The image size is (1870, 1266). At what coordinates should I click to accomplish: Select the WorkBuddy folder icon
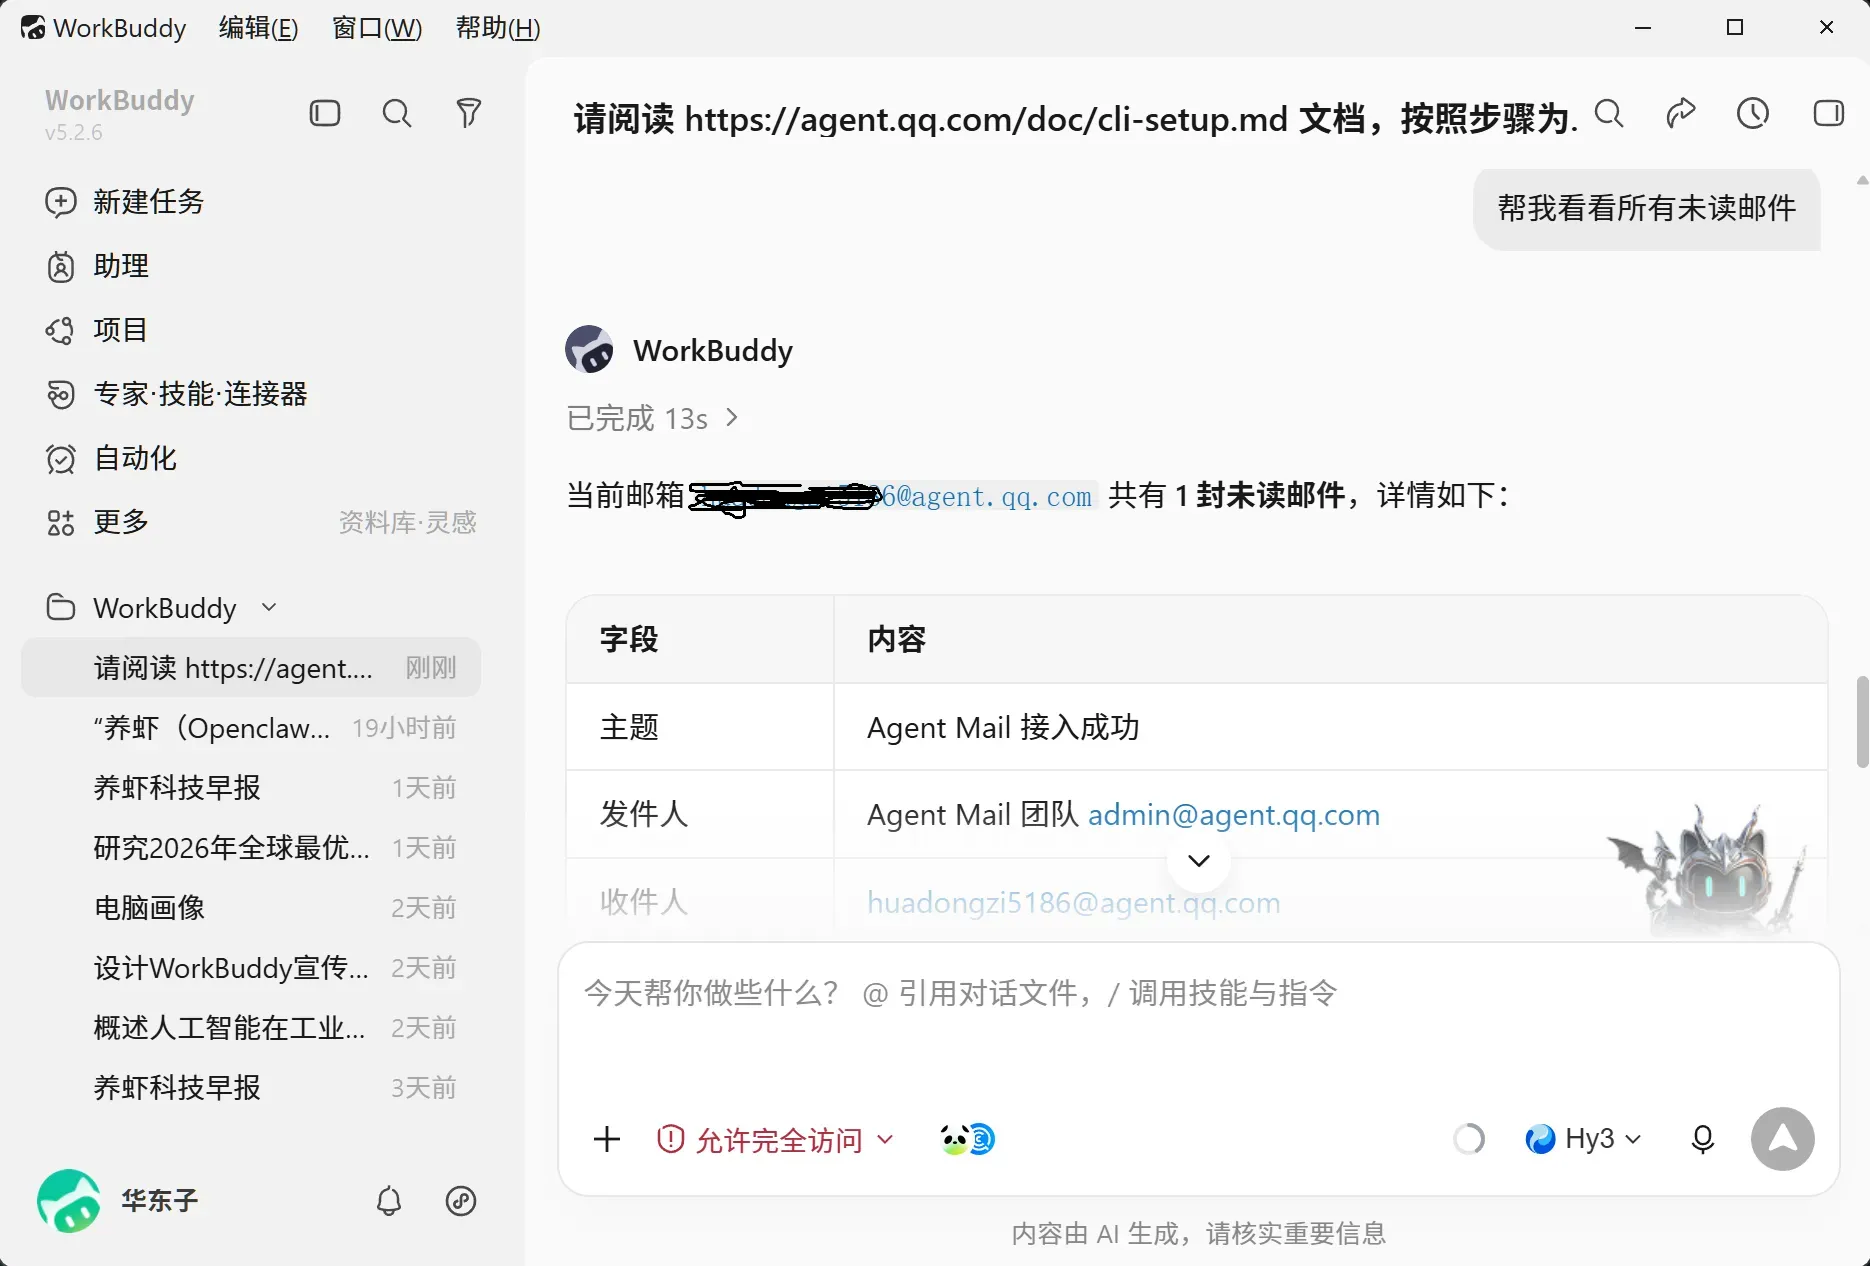point(61,608)
